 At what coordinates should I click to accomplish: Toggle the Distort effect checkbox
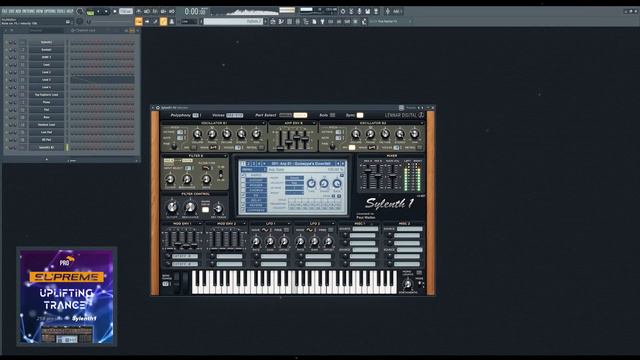(243, 180)
